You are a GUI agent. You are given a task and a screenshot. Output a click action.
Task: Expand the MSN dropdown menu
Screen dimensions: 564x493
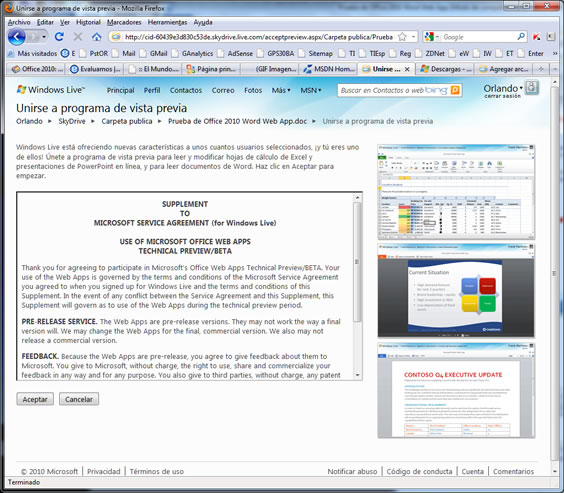point(311,90)
